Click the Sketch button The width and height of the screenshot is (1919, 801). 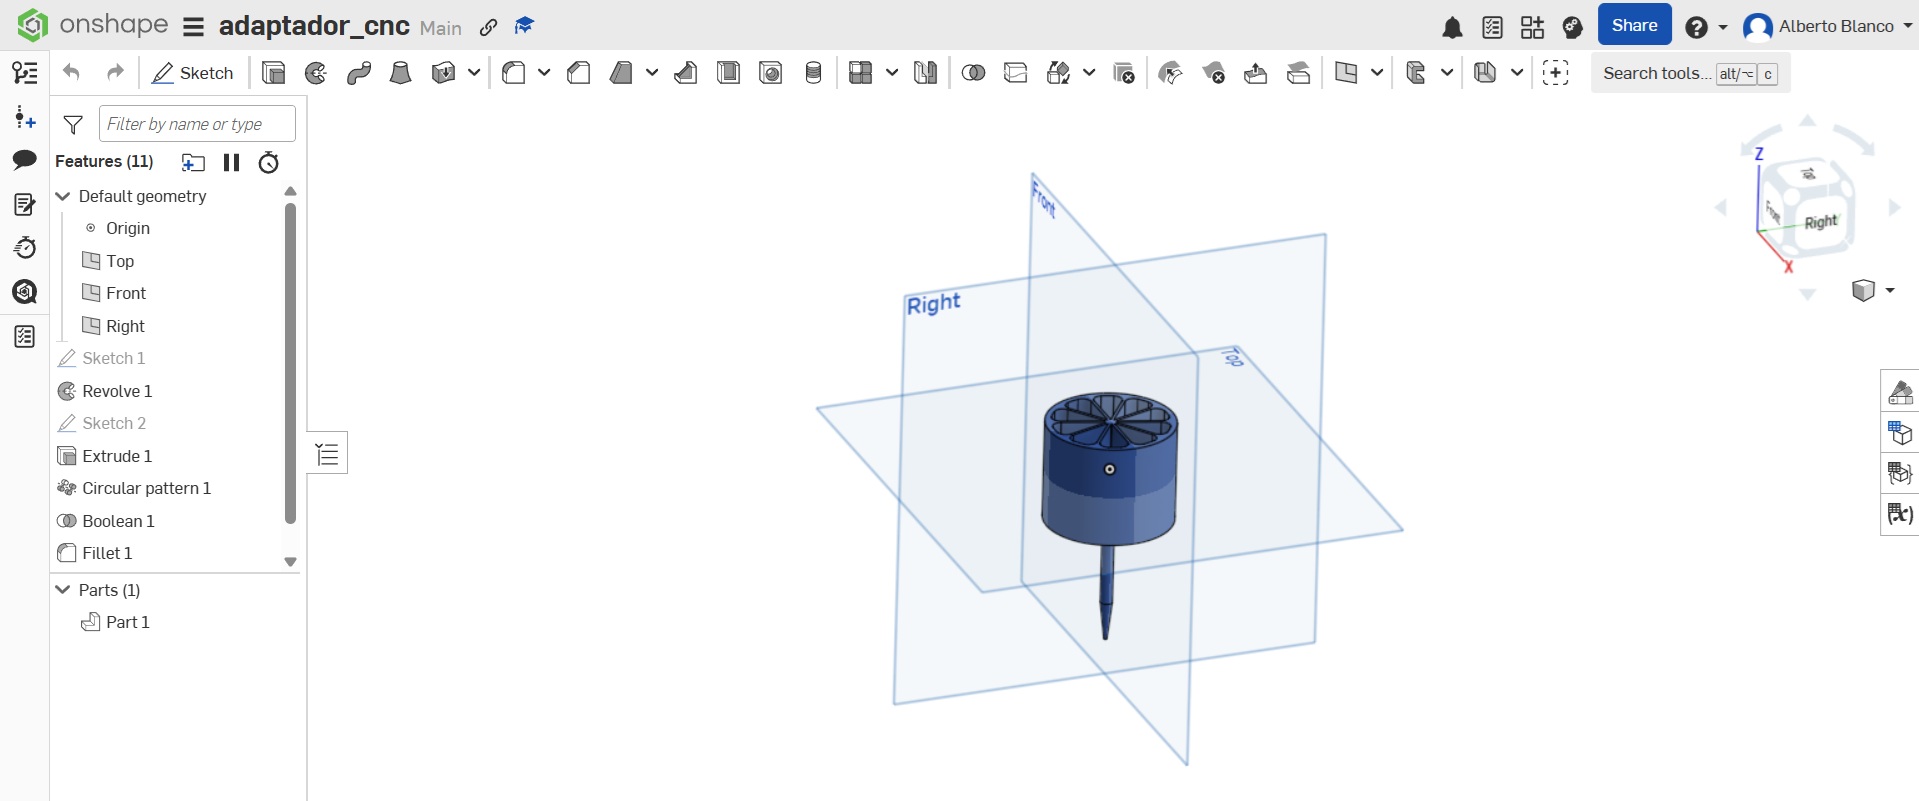tap(193, 73)
